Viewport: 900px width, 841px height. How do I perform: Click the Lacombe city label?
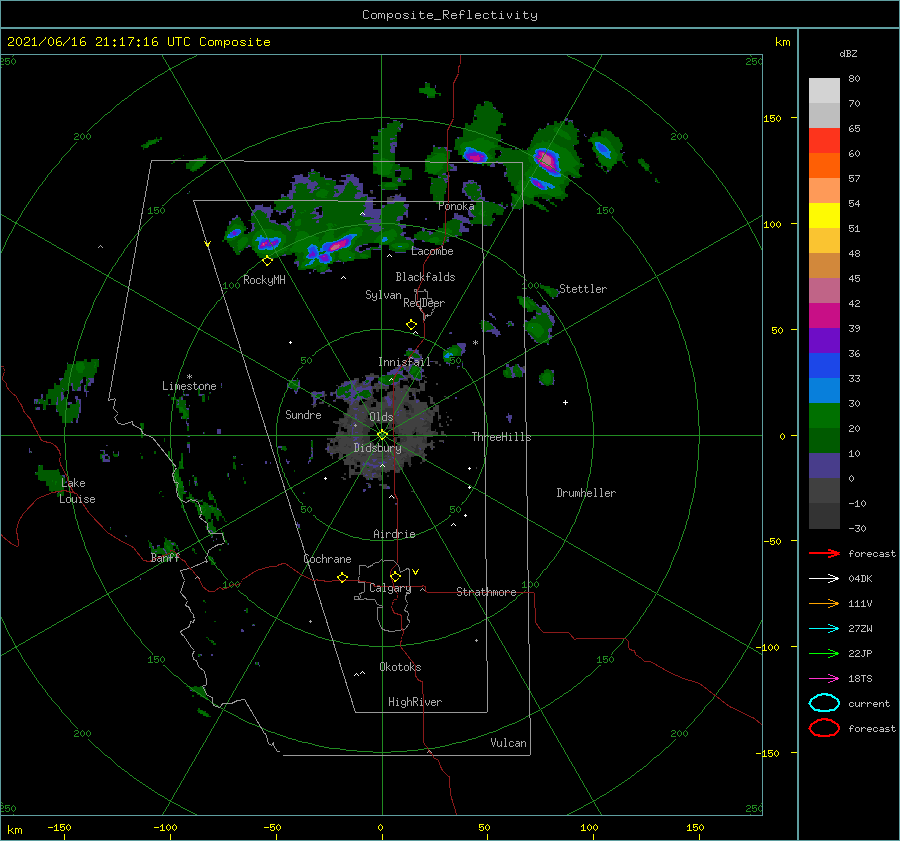(432, 251)
